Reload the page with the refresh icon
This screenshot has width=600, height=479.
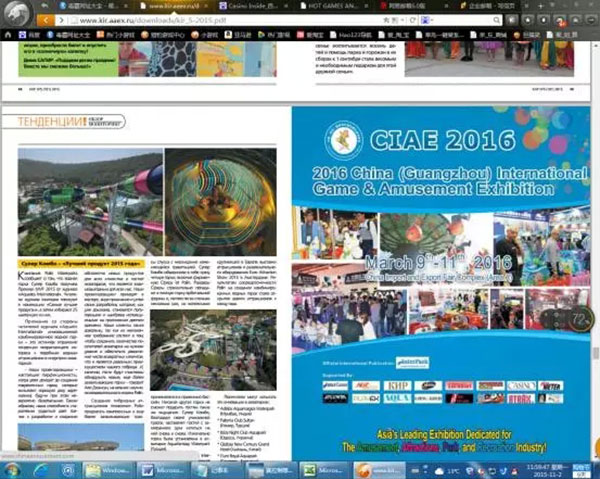pyautogui.click(x=413, y=20)
